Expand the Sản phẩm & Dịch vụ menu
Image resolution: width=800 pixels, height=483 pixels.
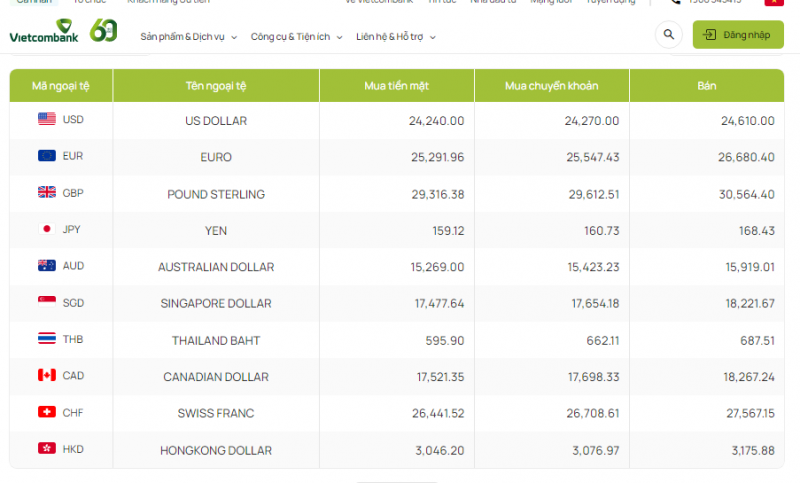[189, 37]
